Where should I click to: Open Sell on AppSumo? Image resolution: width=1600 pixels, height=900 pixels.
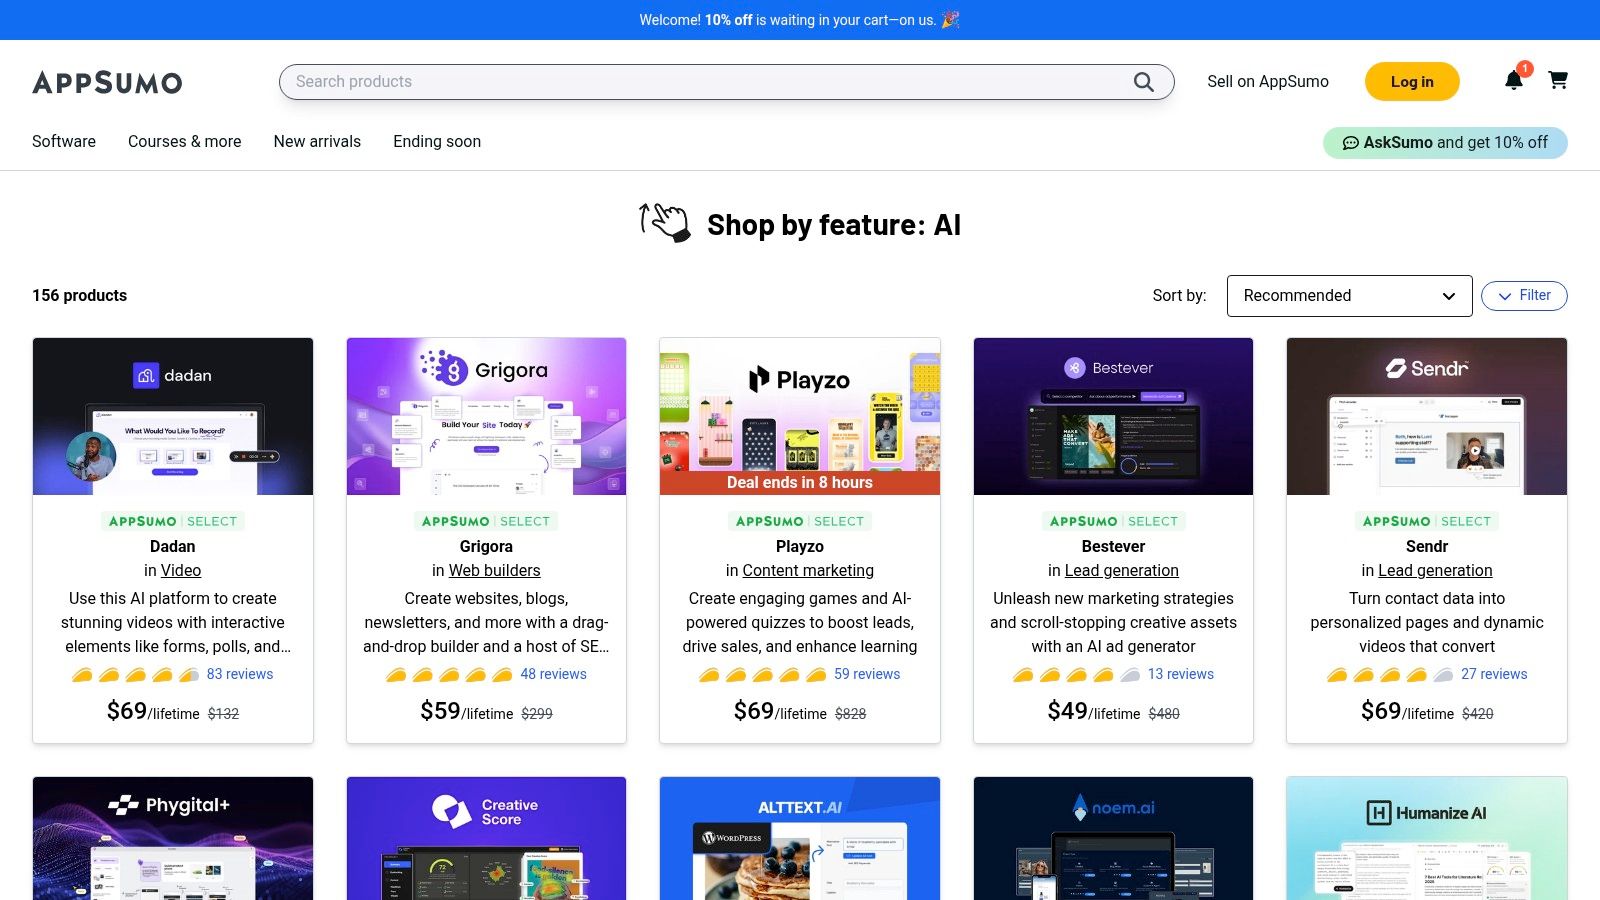(x=1268, y=82)
